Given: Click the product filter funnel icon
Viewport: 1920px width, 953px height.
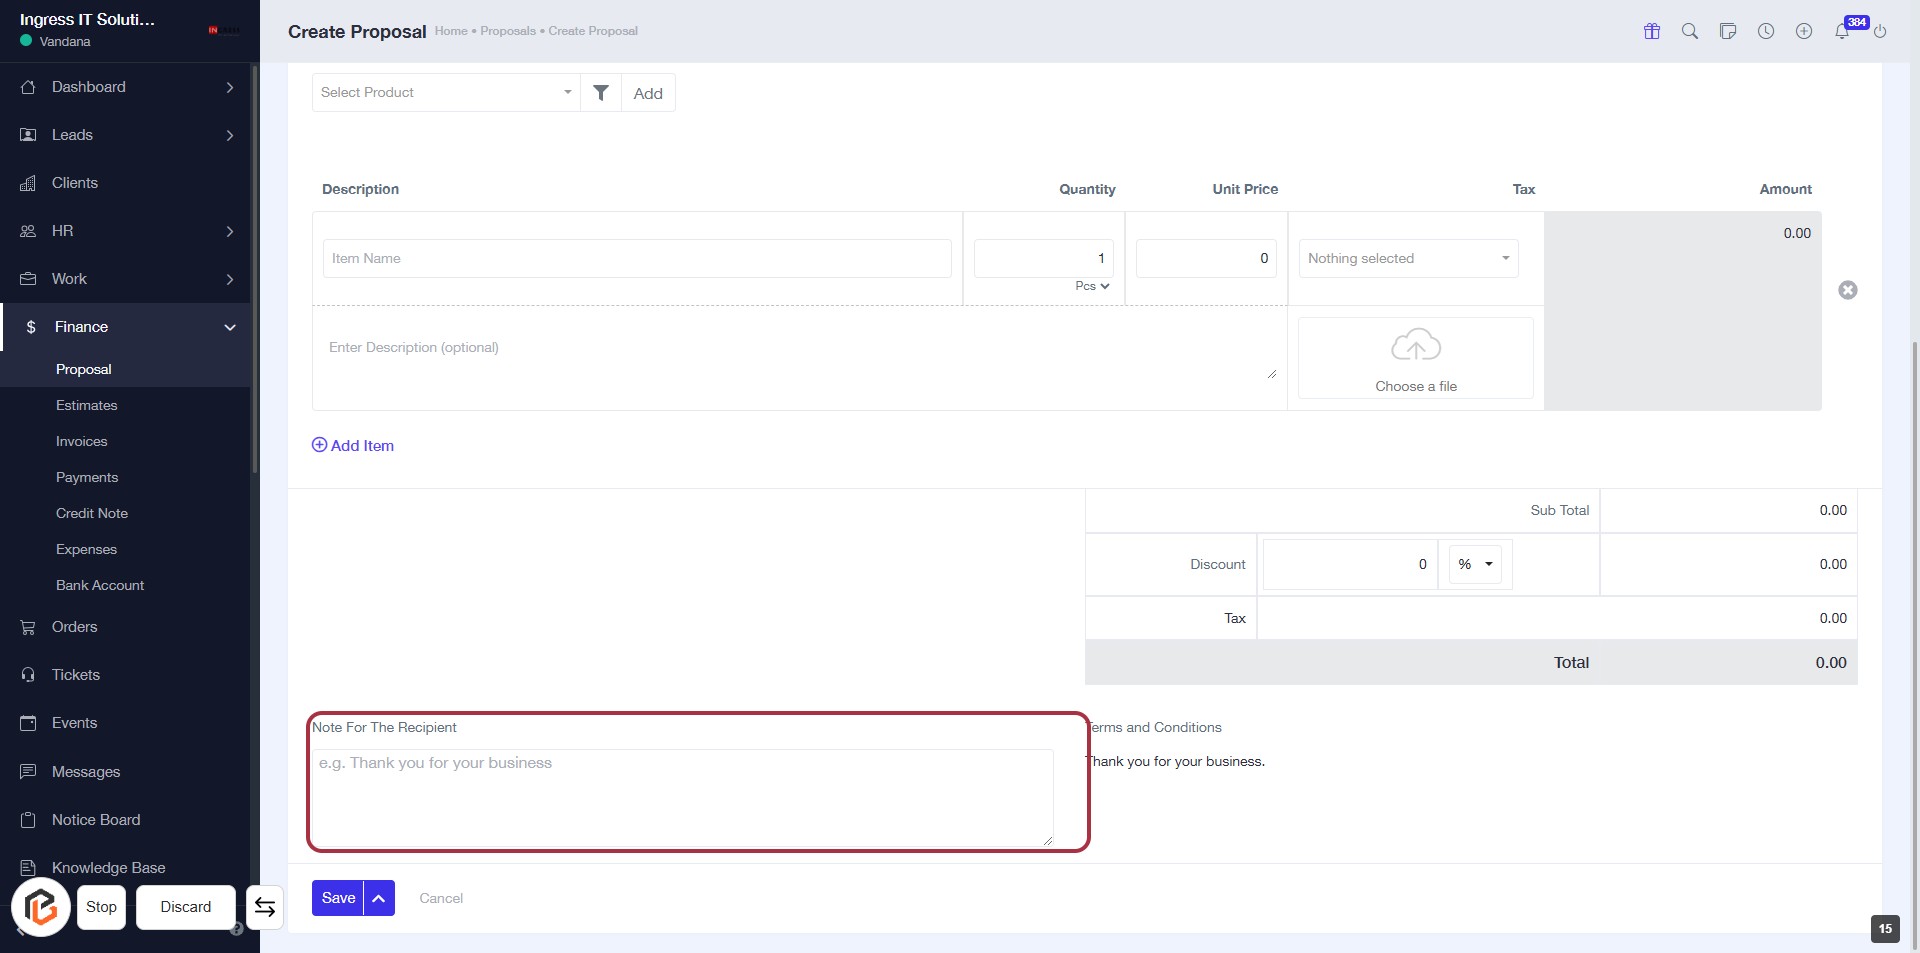Looking at the screenshot, I should (601, 93).
